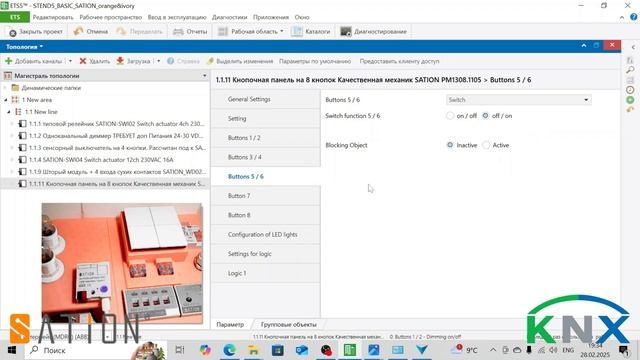
Task: Open Button 8 parameter page
Action: pos(266,215)
